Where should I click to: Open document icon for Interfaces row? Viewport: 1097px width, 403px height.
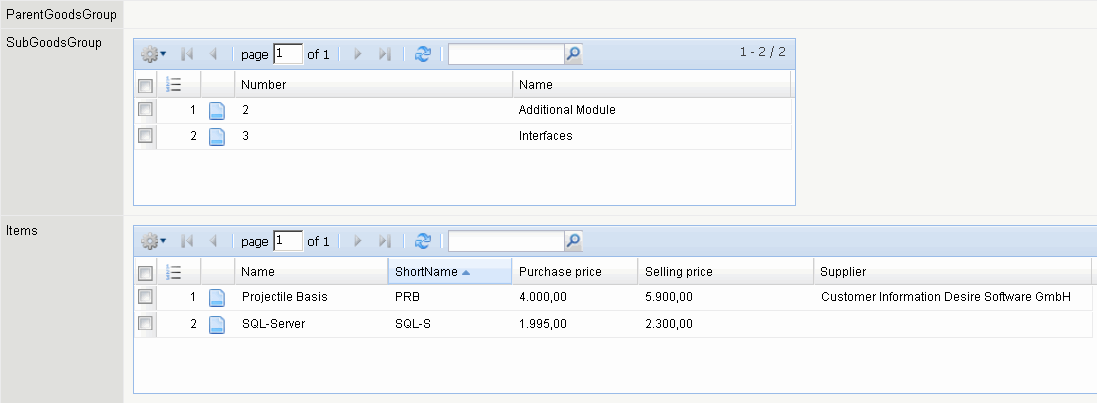pos(216,136)
